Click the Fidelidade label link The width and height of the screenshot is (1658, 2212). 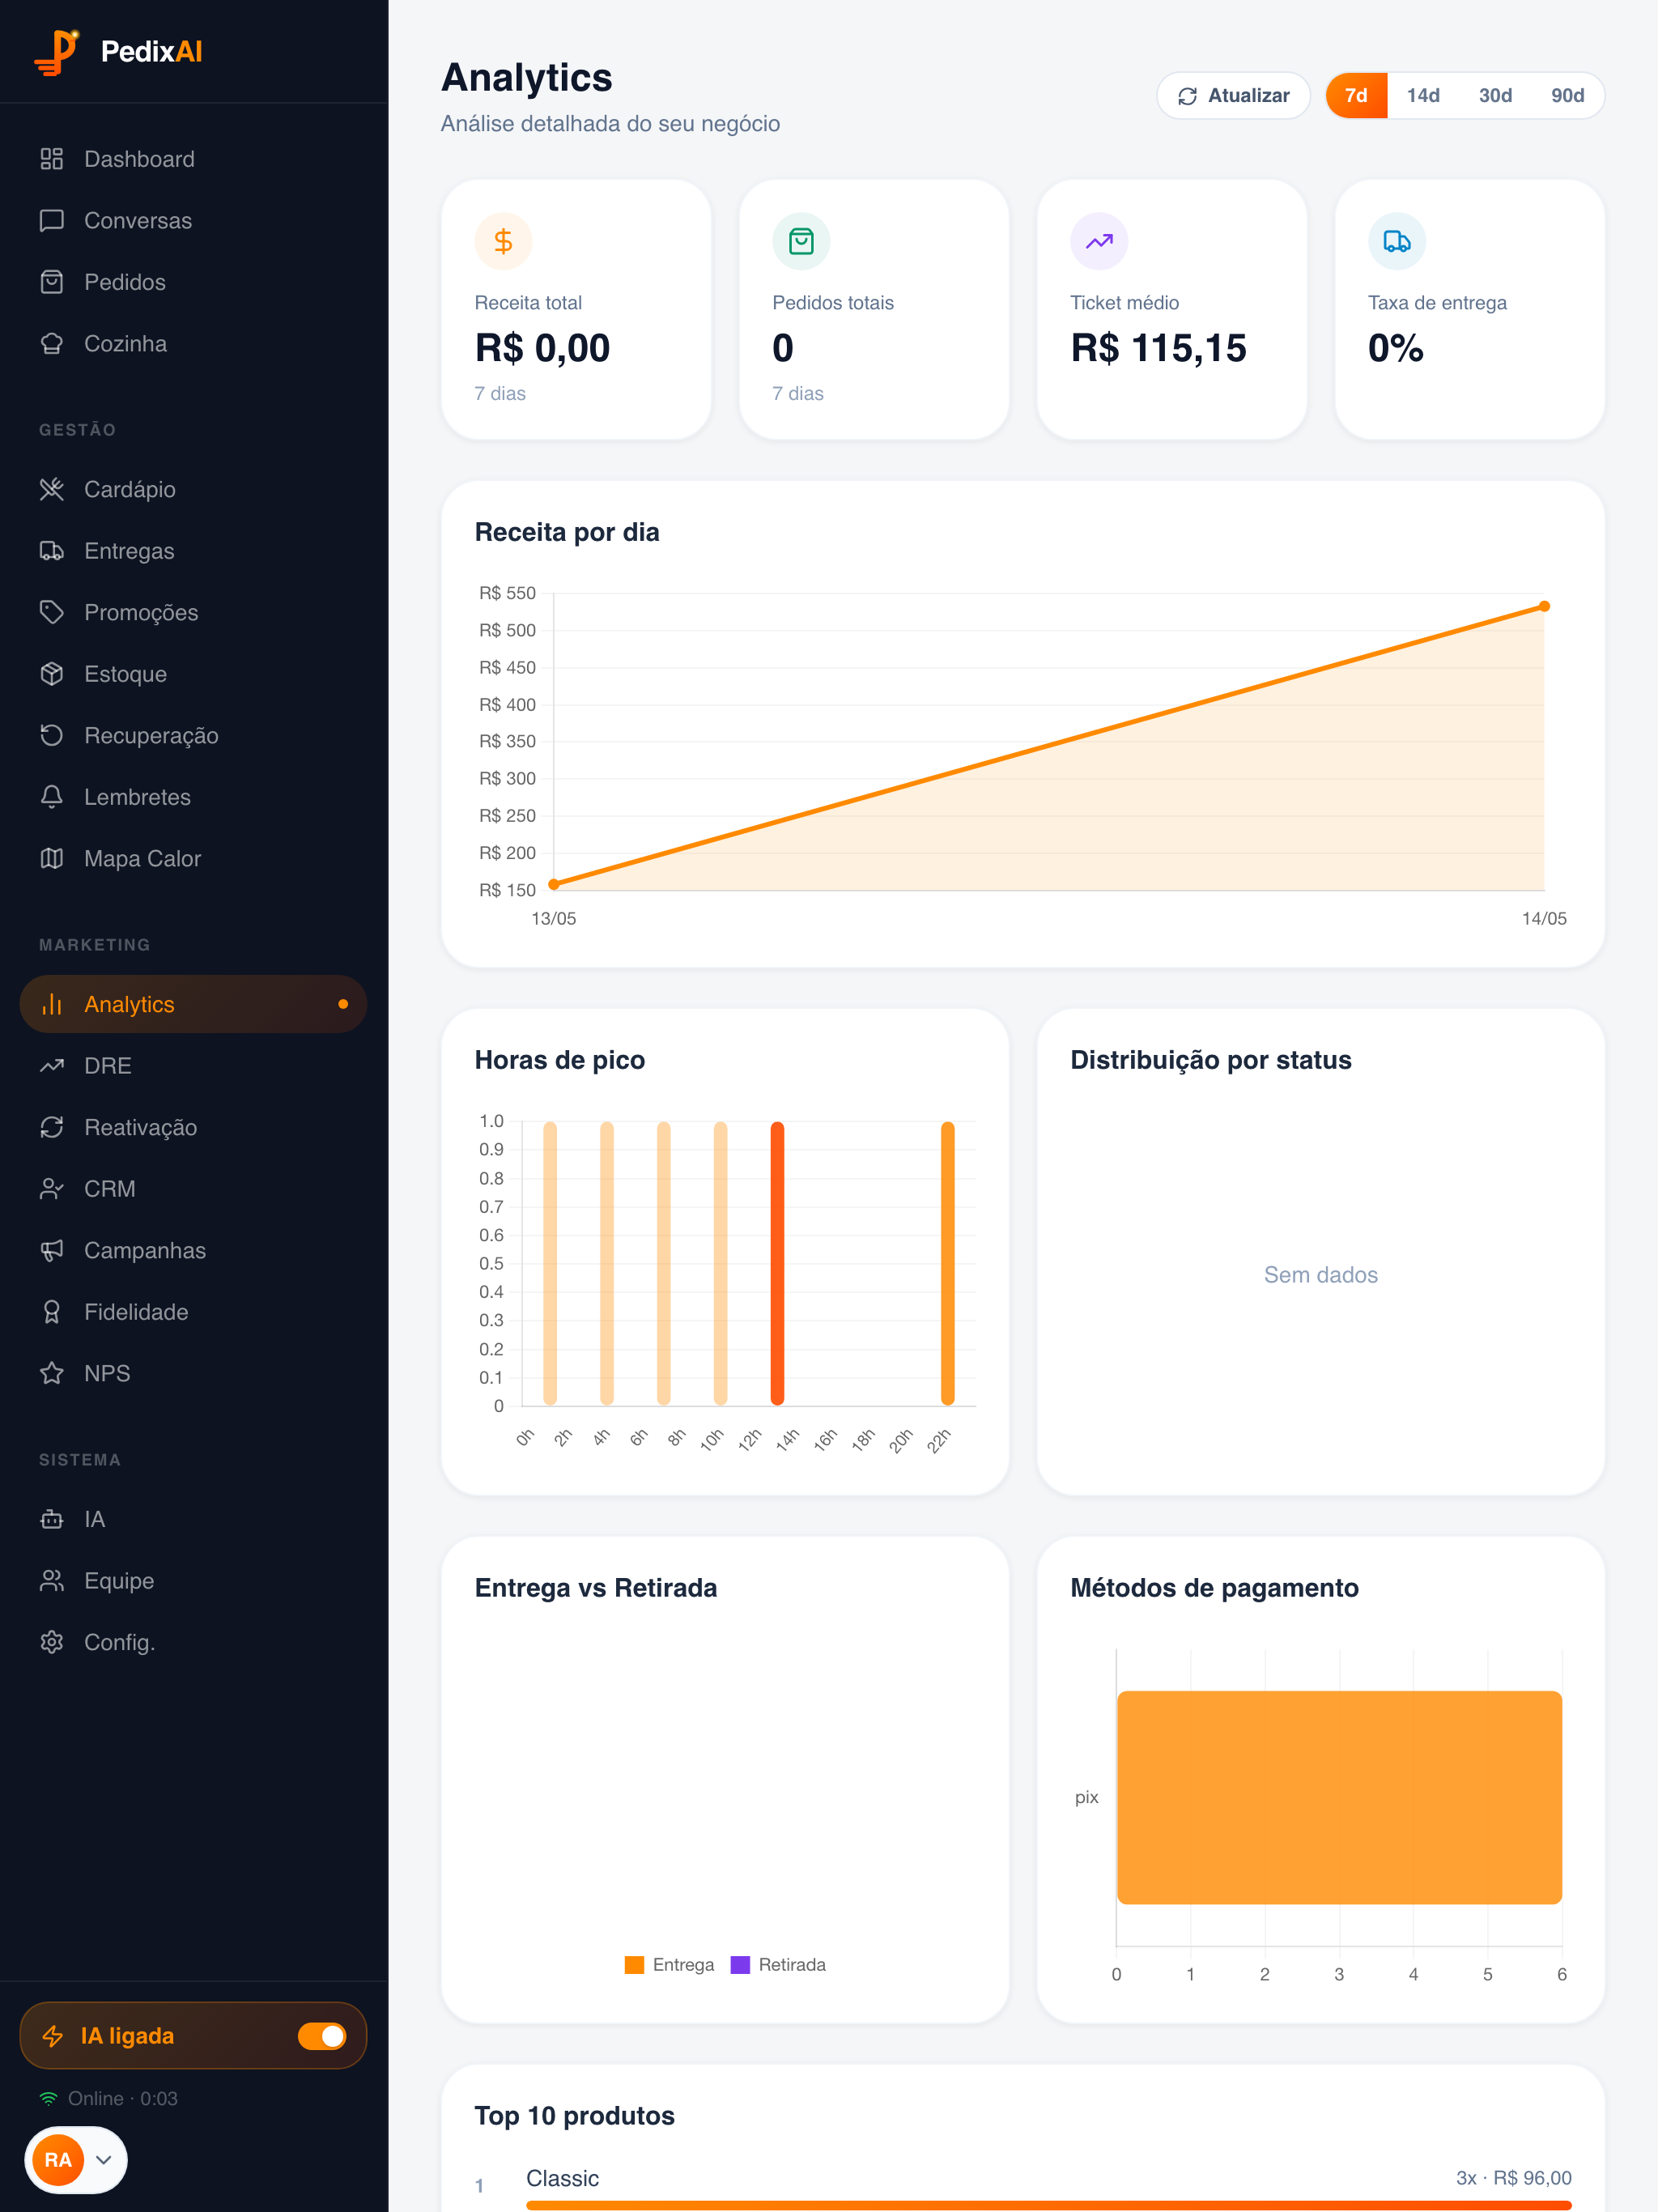pyautogui.click(x=136, y=1312)
